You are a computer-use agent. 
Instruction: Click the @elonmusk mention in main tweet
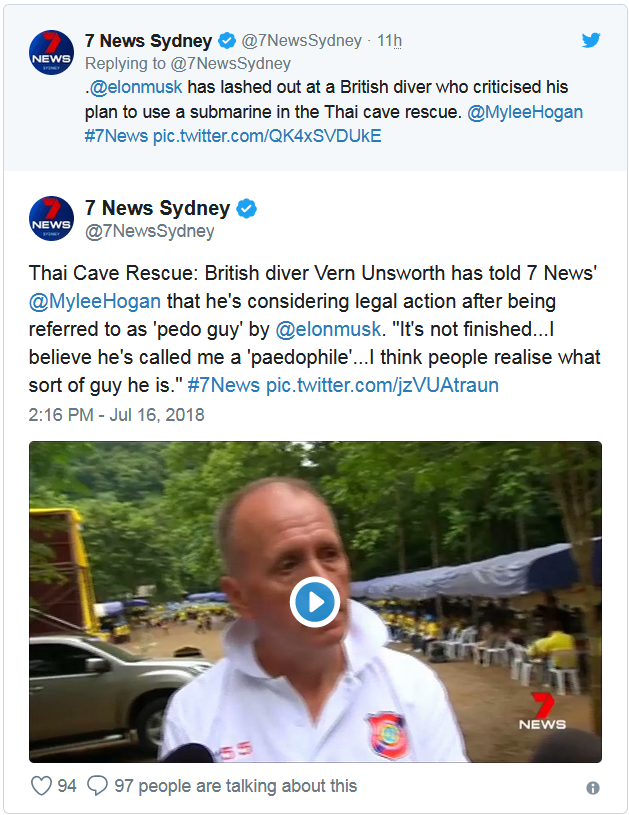(329, 328)
